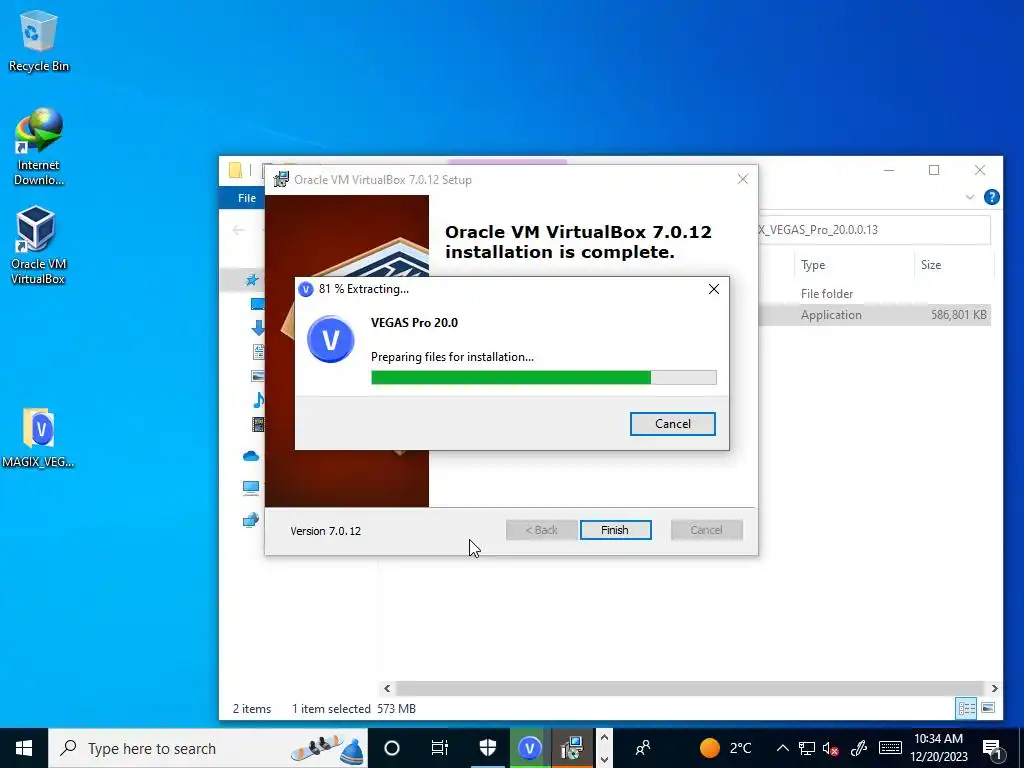This screenshot has height=768, width=1024.
Task: Select Internet Download Manager desktop shortcut
Action: tap(39, 147)
